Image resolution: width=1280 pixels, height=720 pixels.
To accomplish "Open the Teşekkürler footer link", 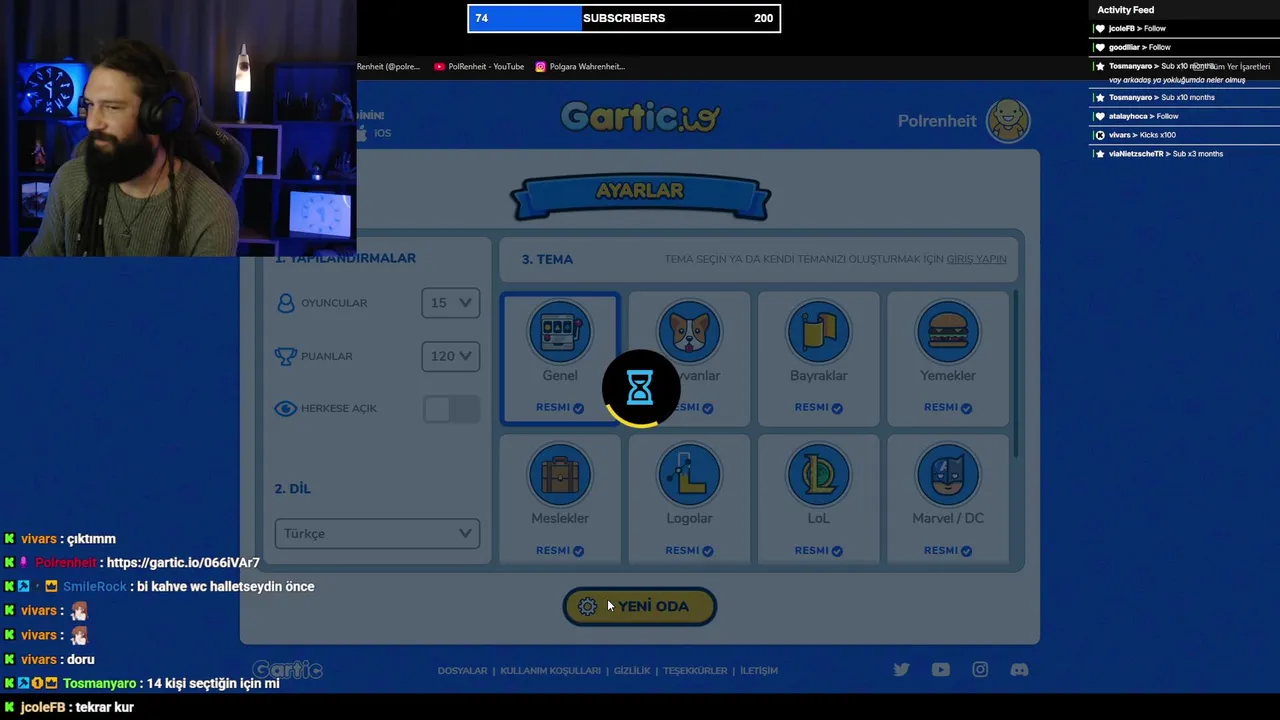I will 695,671.
